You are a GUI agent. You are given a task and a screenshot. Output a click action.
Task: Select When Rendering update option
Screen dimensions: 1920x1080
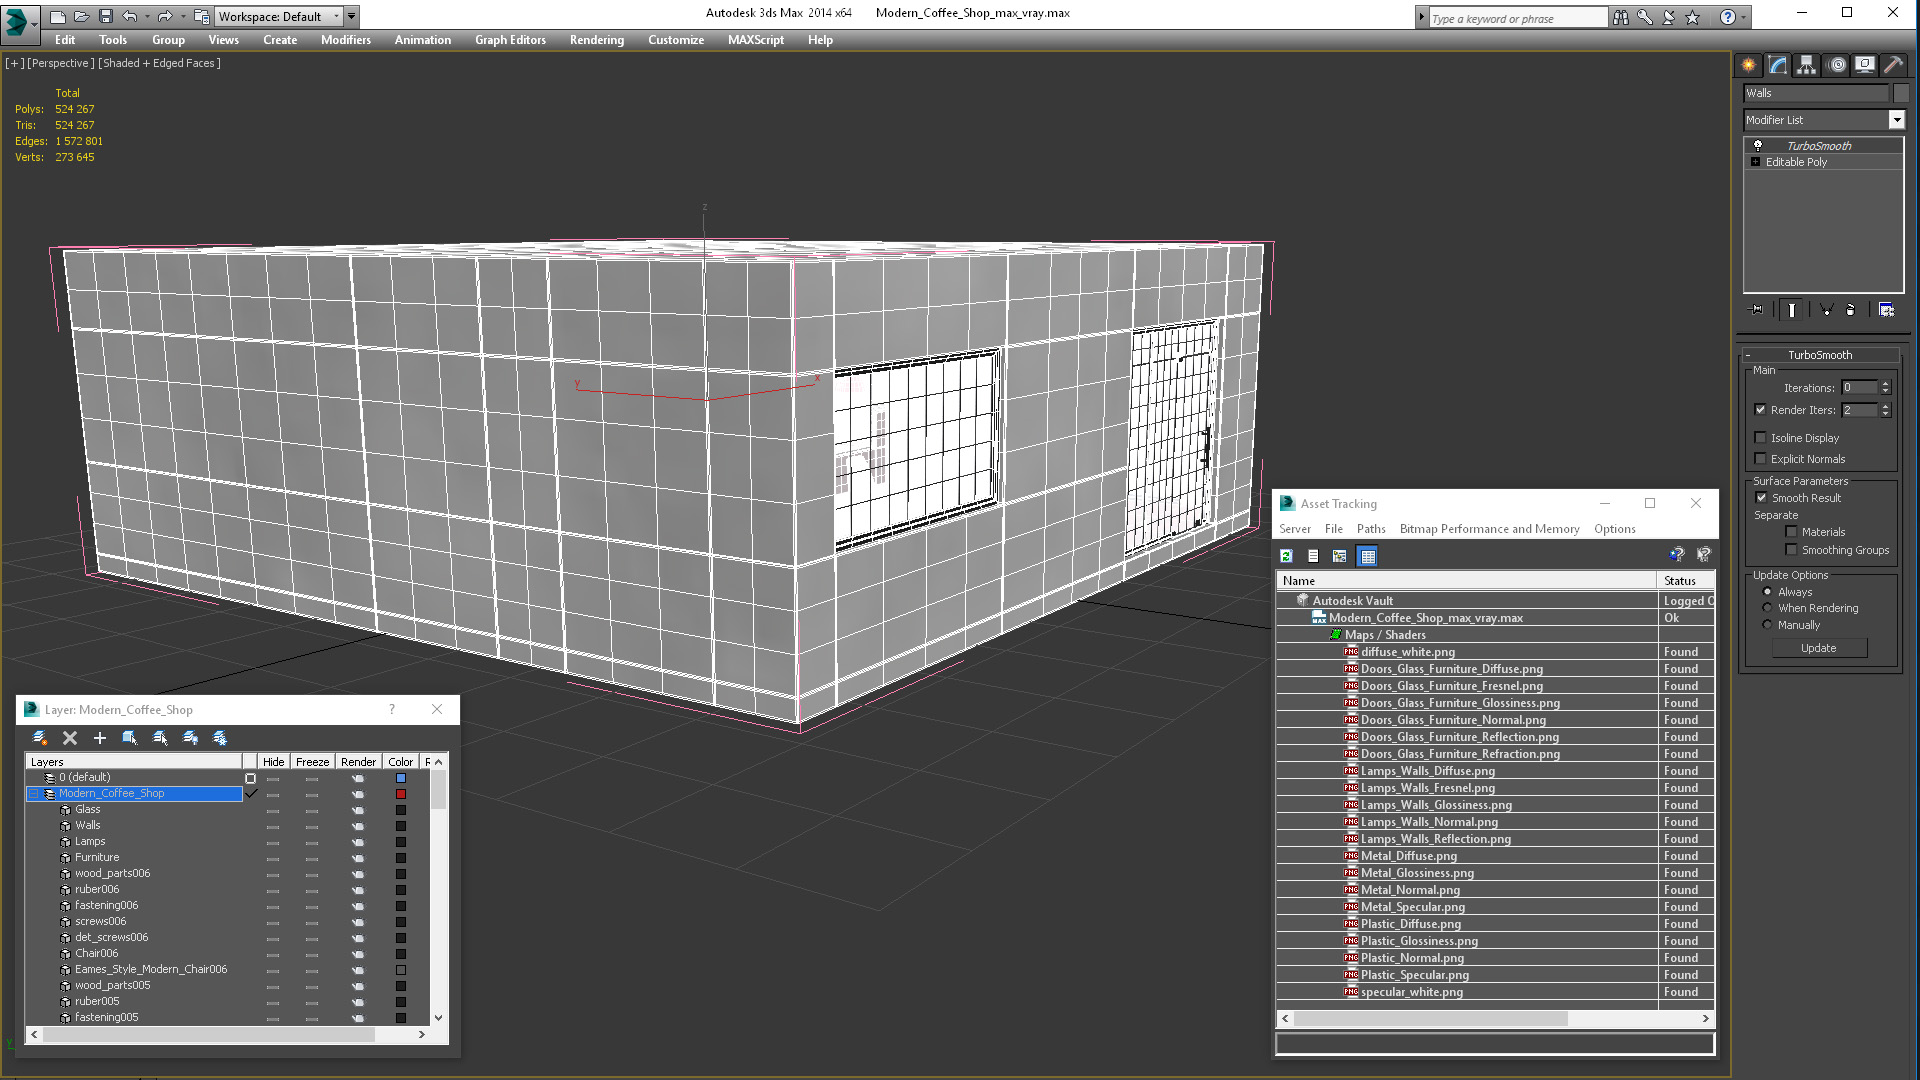(x=1767, y=608)
